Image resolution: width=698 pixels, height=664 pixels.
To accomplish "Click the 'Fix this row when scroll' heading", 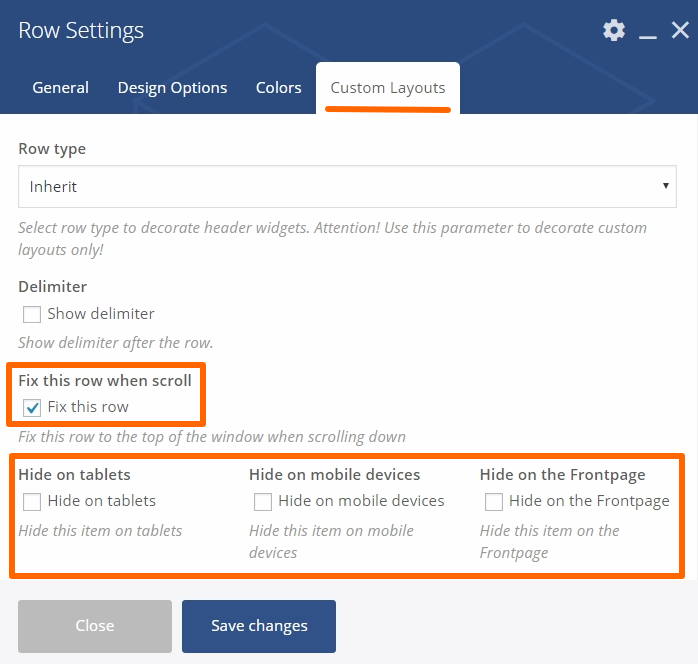I will tap(105, 380).
